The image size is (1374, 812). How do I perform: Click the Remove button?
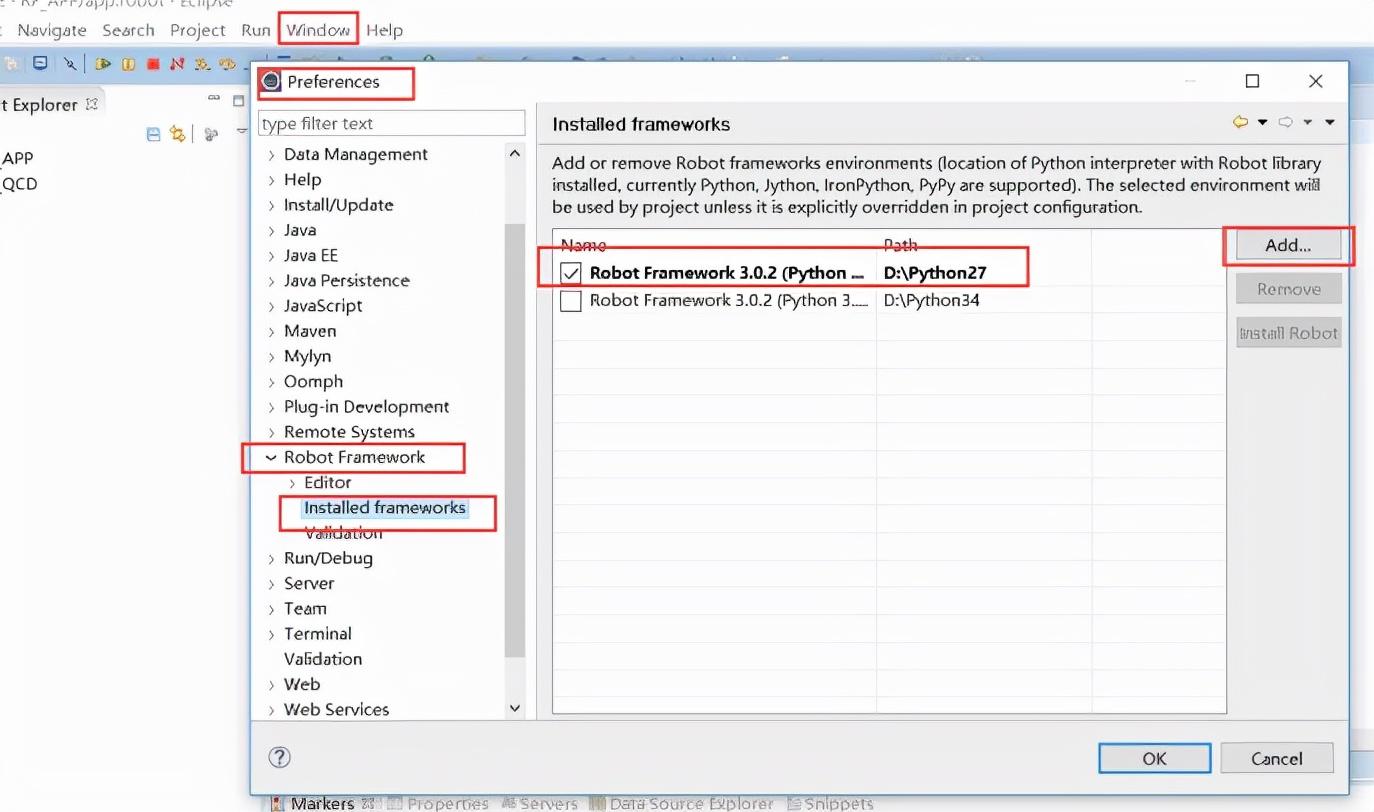[x=1288, y=289]
